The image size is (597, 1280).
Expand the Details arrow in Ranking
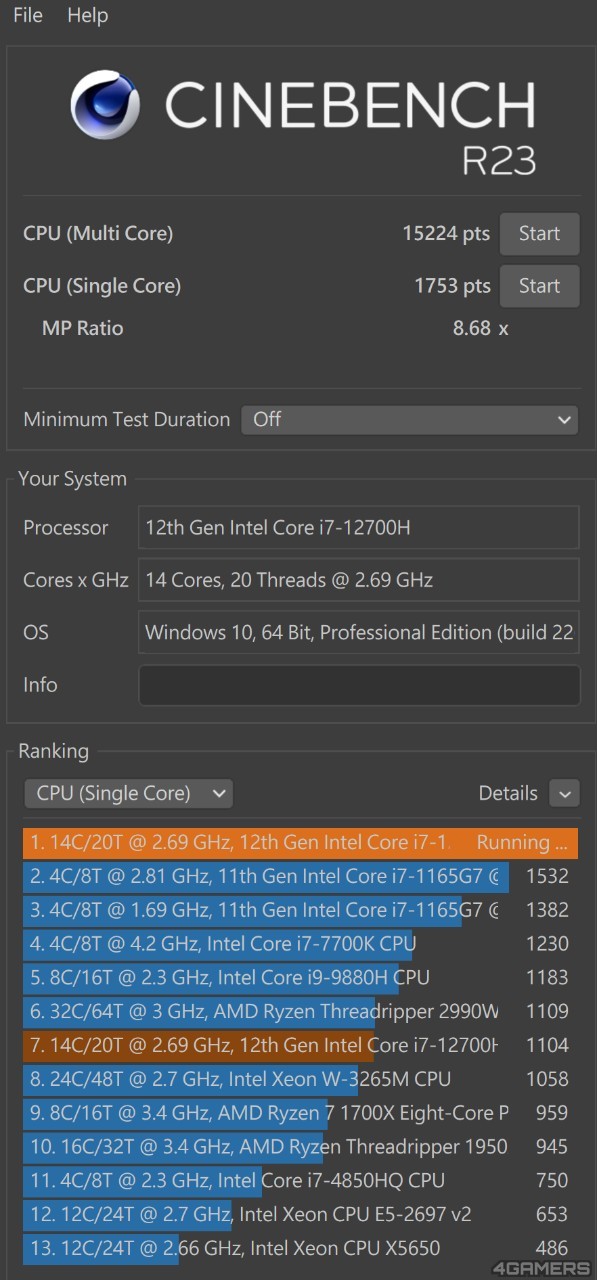point(564,794)
